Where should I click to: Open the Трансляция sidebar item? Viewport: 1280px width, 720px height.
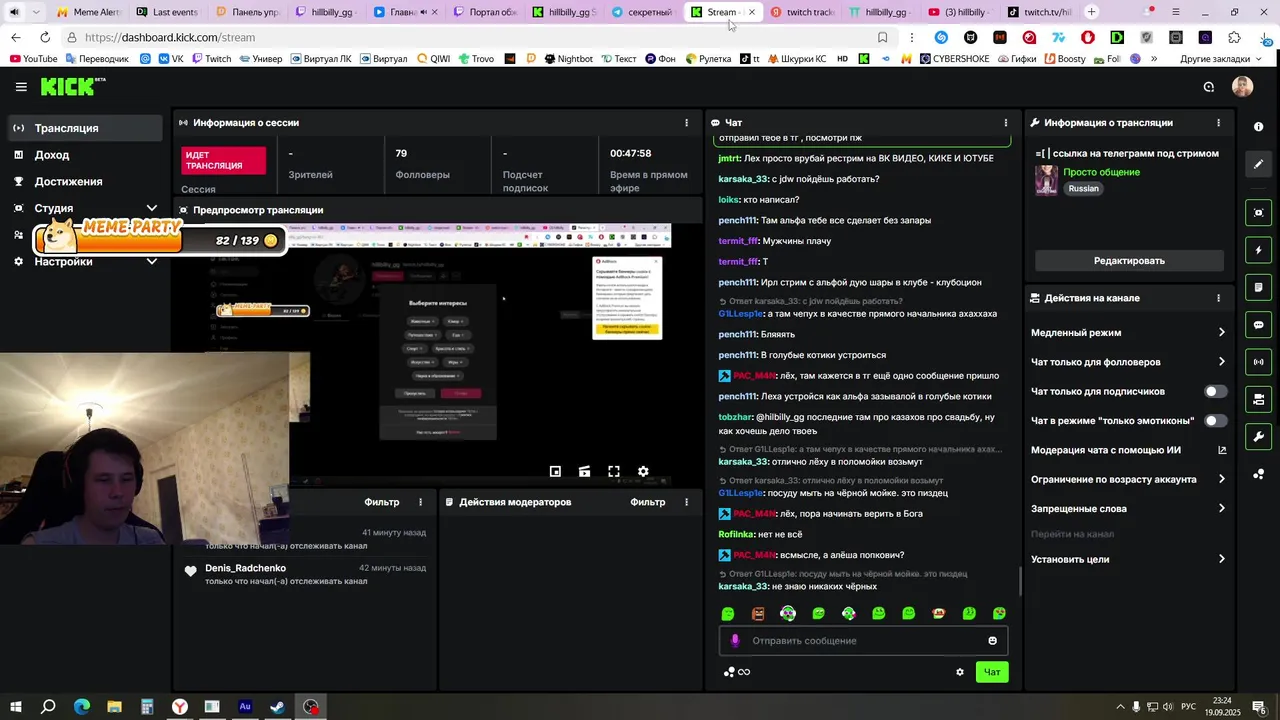click(x=84, y=128)
